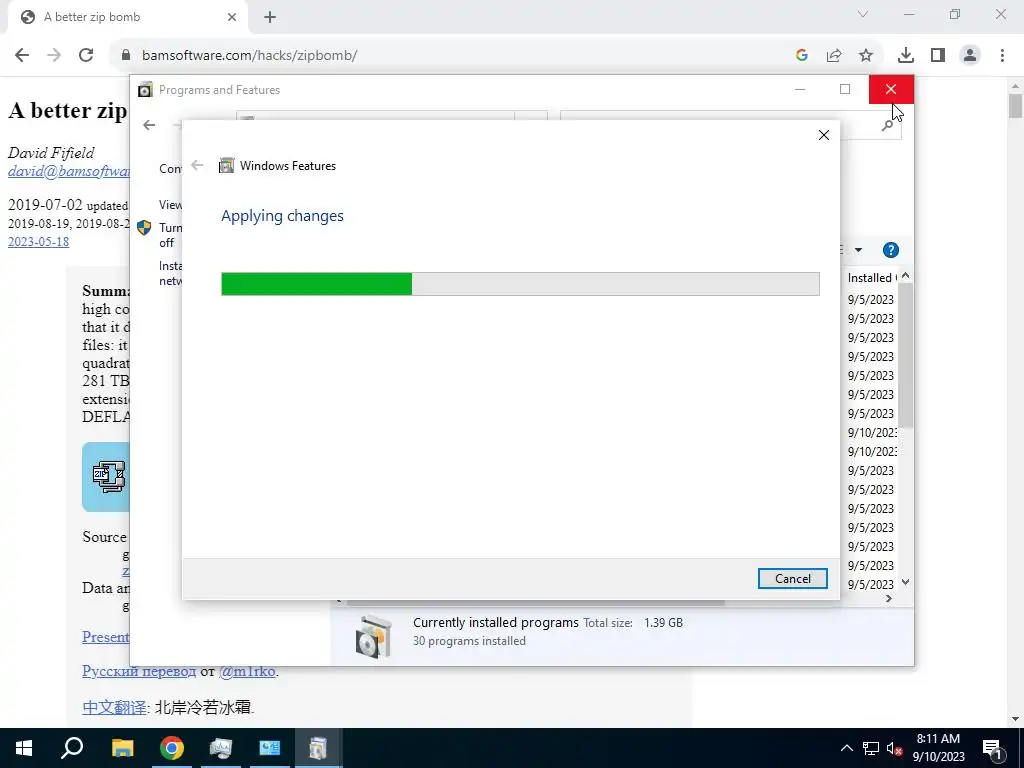Click Chrome back navigation button
This screenshot has width=1024, height=768.
tap(22, 56)
